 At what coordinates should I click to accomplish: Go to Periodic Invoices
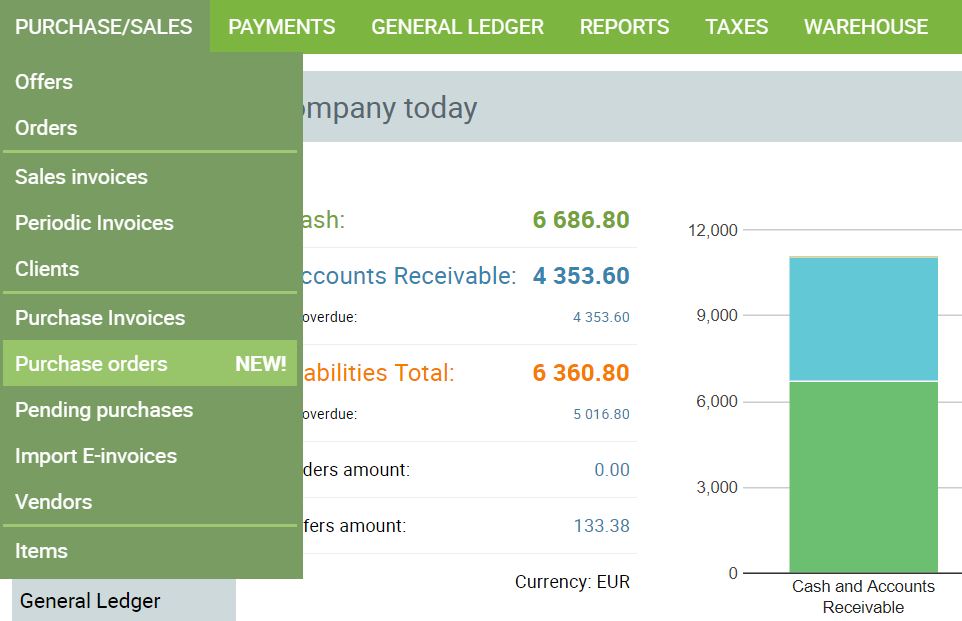(x=94, y=223)
